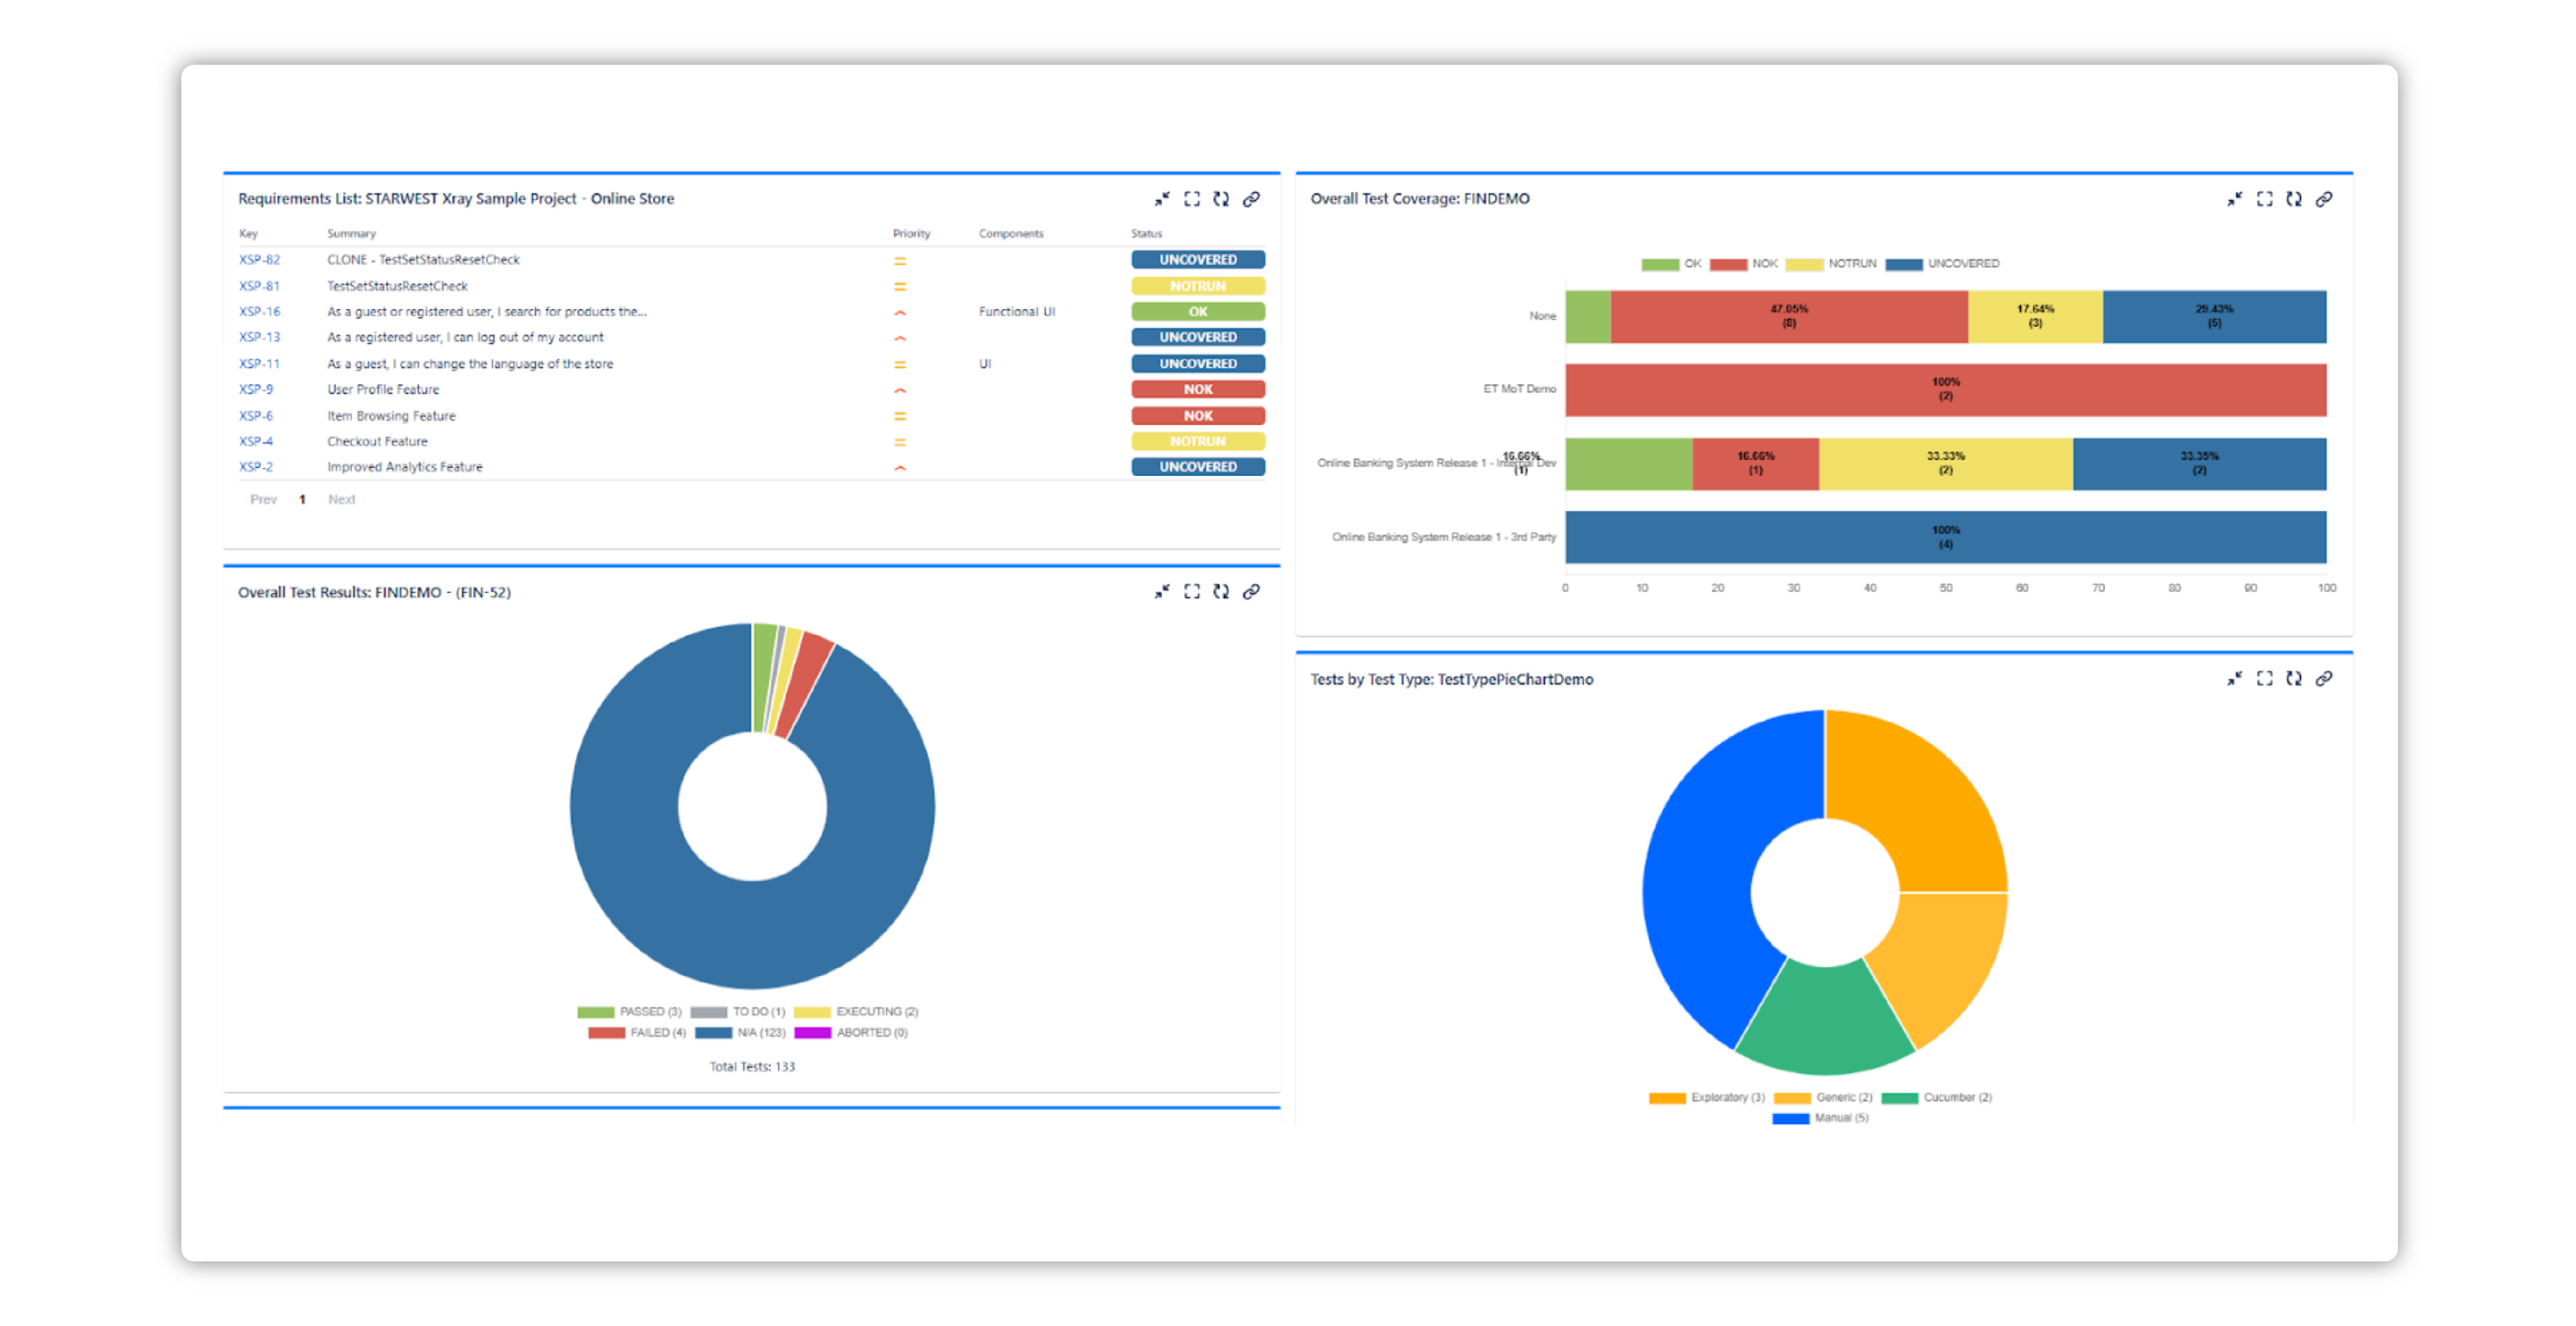
Task: Open the Requirements List gadget in fullscreen
Action: click(1191, 198)
